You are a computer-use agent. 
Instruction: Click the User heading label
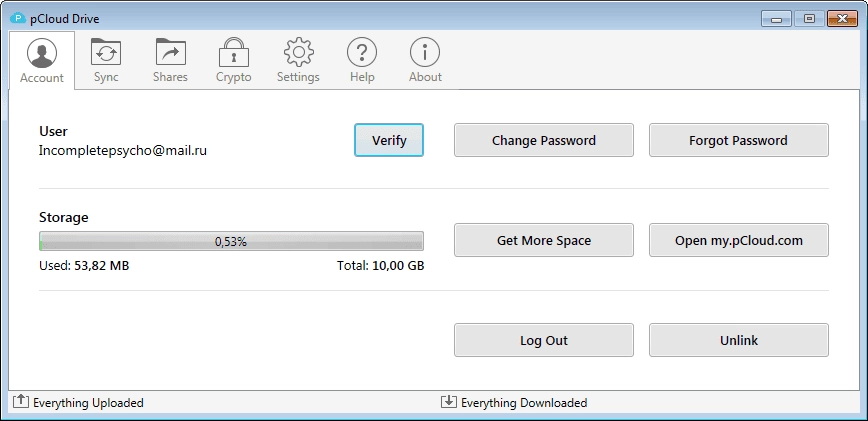click(x=53, y=131)
